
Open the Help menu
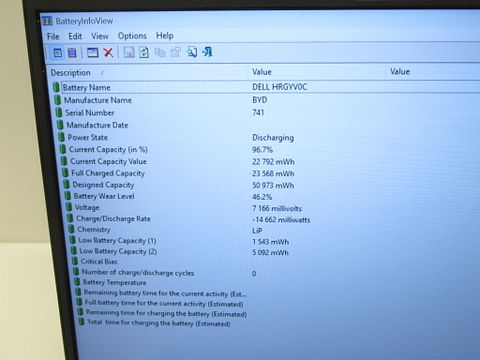165,35
